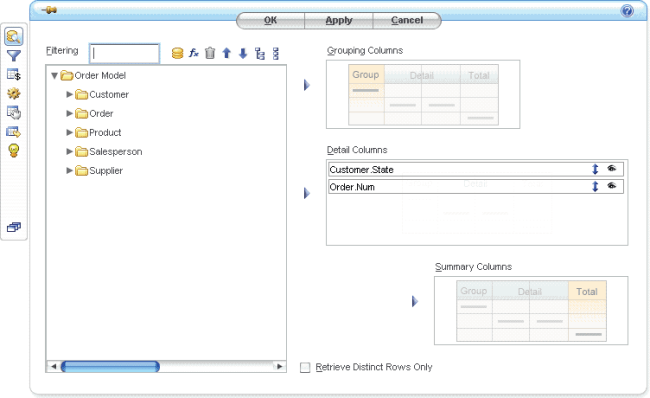Select the Order Model root item
The width and height of the screenshot is (650, 398).
point(100,75)
